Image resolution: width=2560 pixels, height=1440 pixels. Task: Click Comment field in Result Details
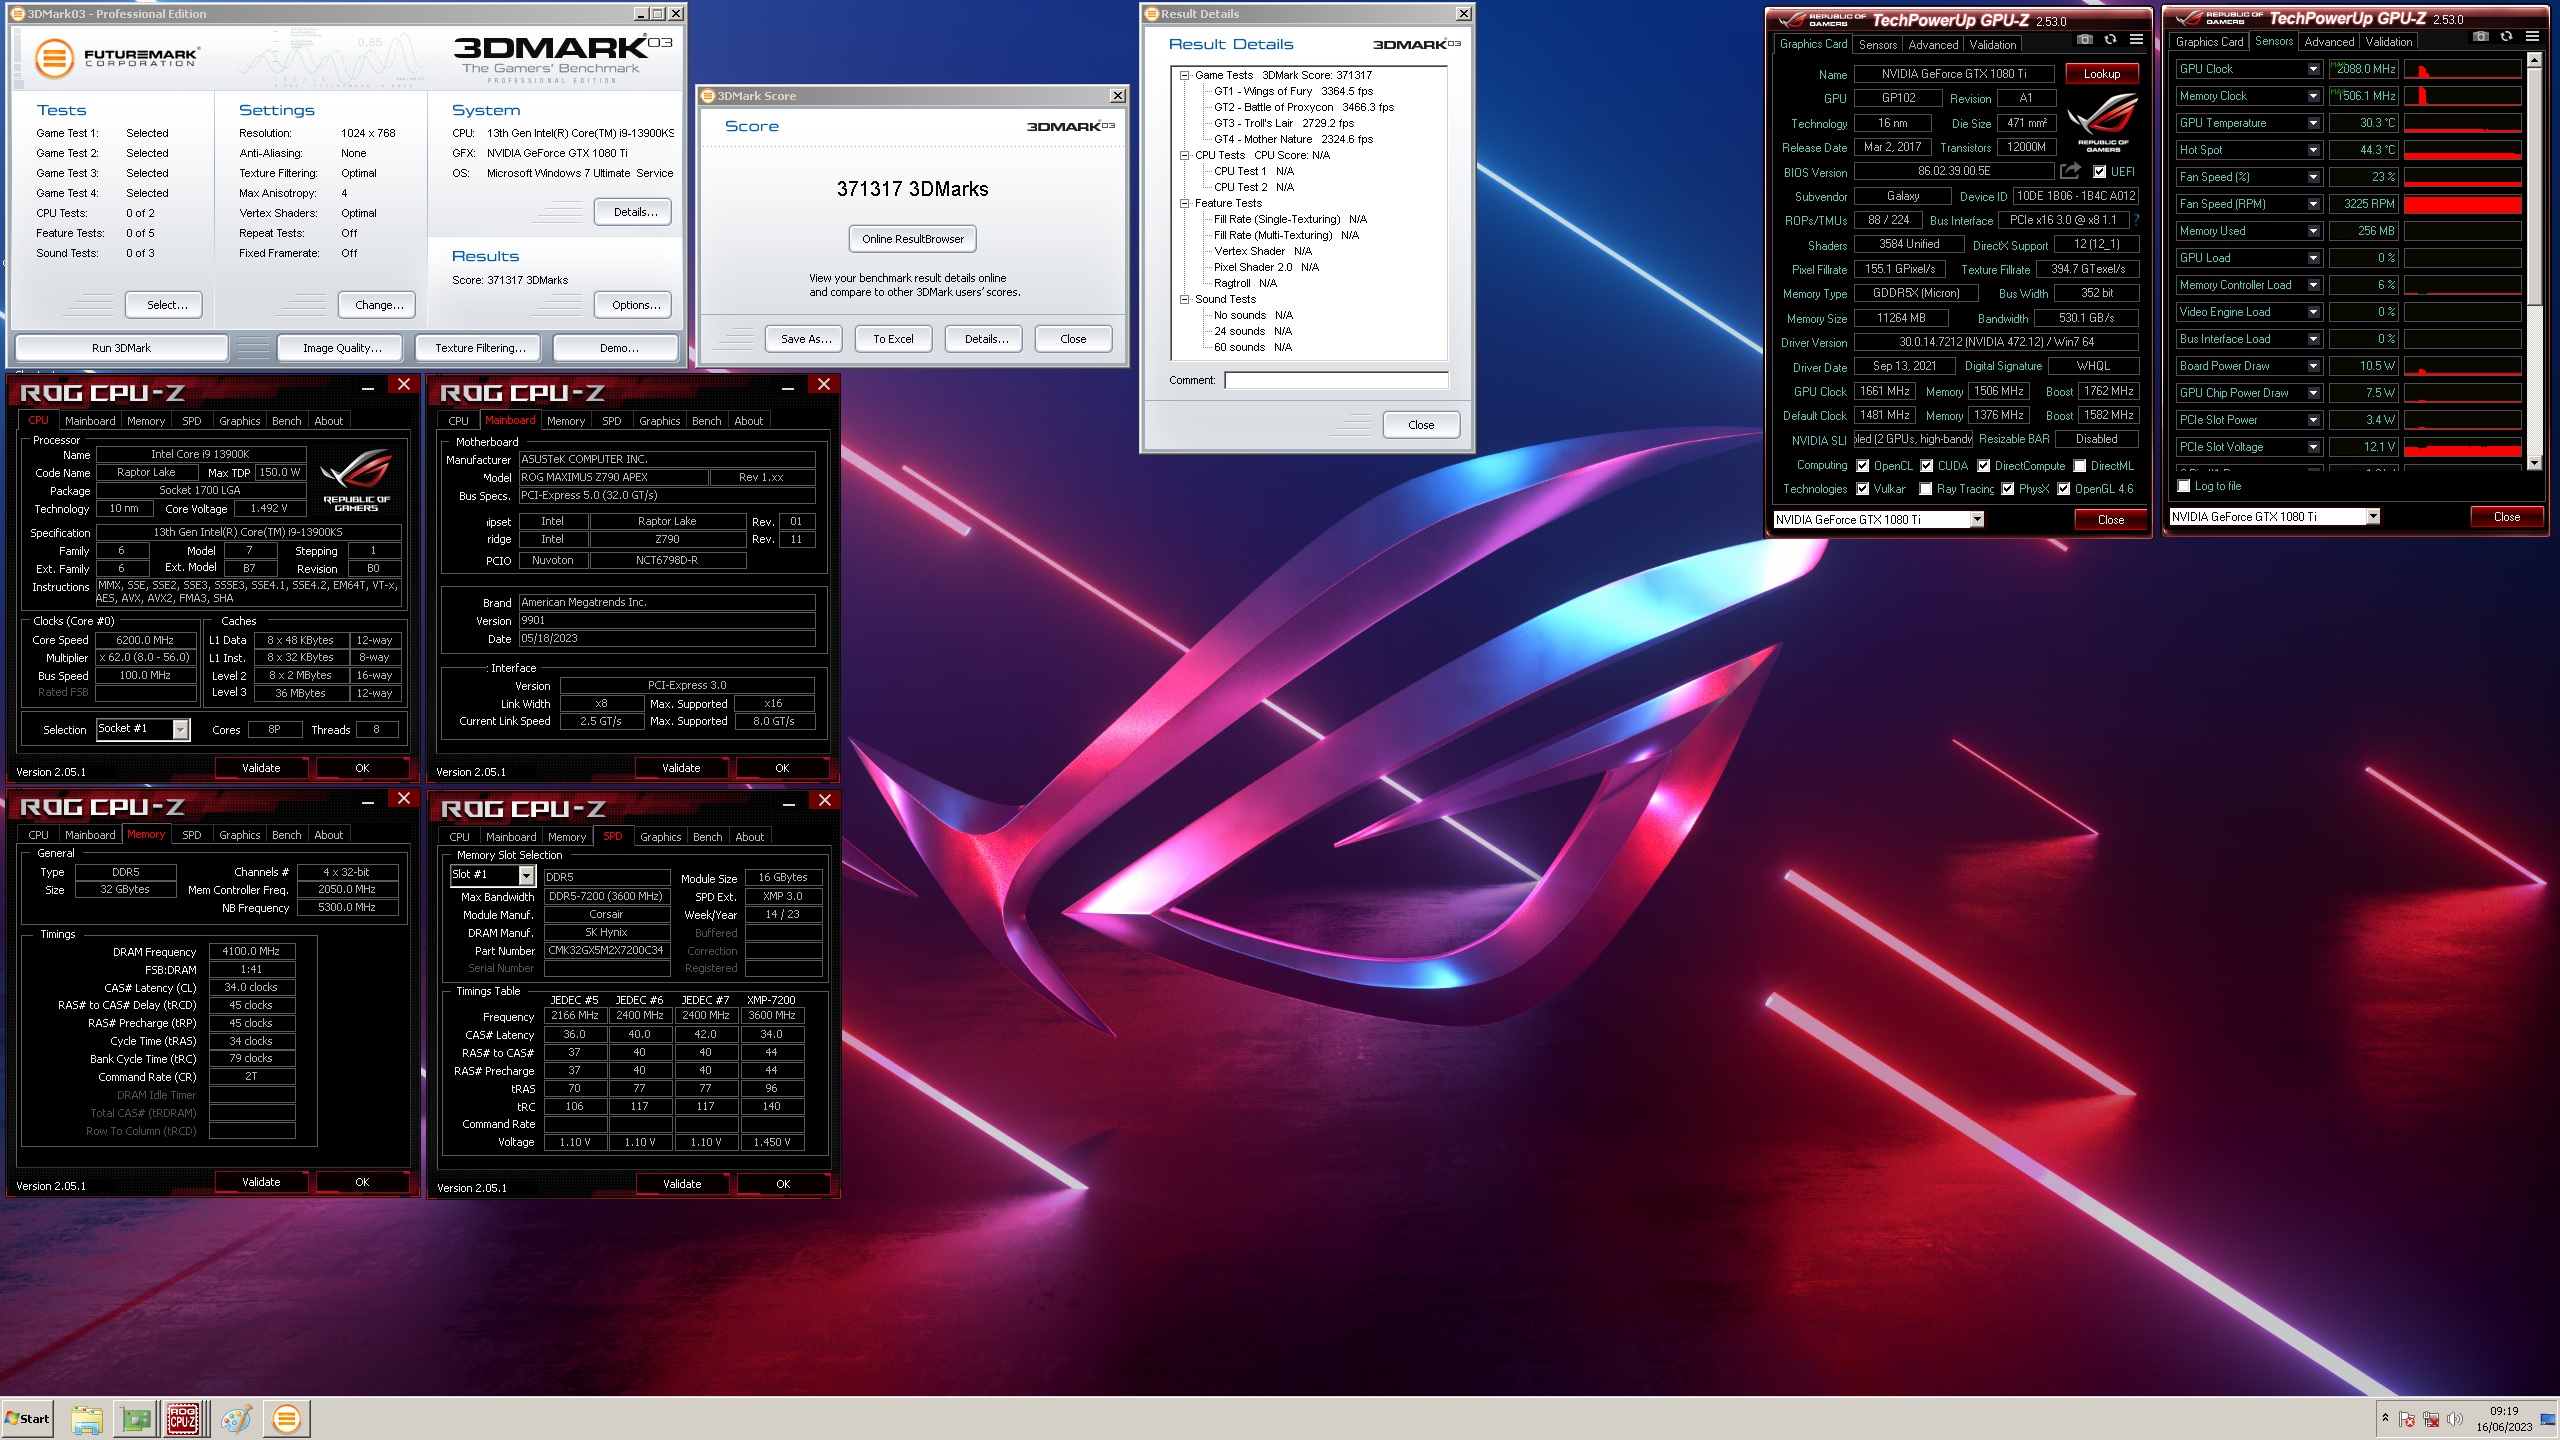(1336, 380)
